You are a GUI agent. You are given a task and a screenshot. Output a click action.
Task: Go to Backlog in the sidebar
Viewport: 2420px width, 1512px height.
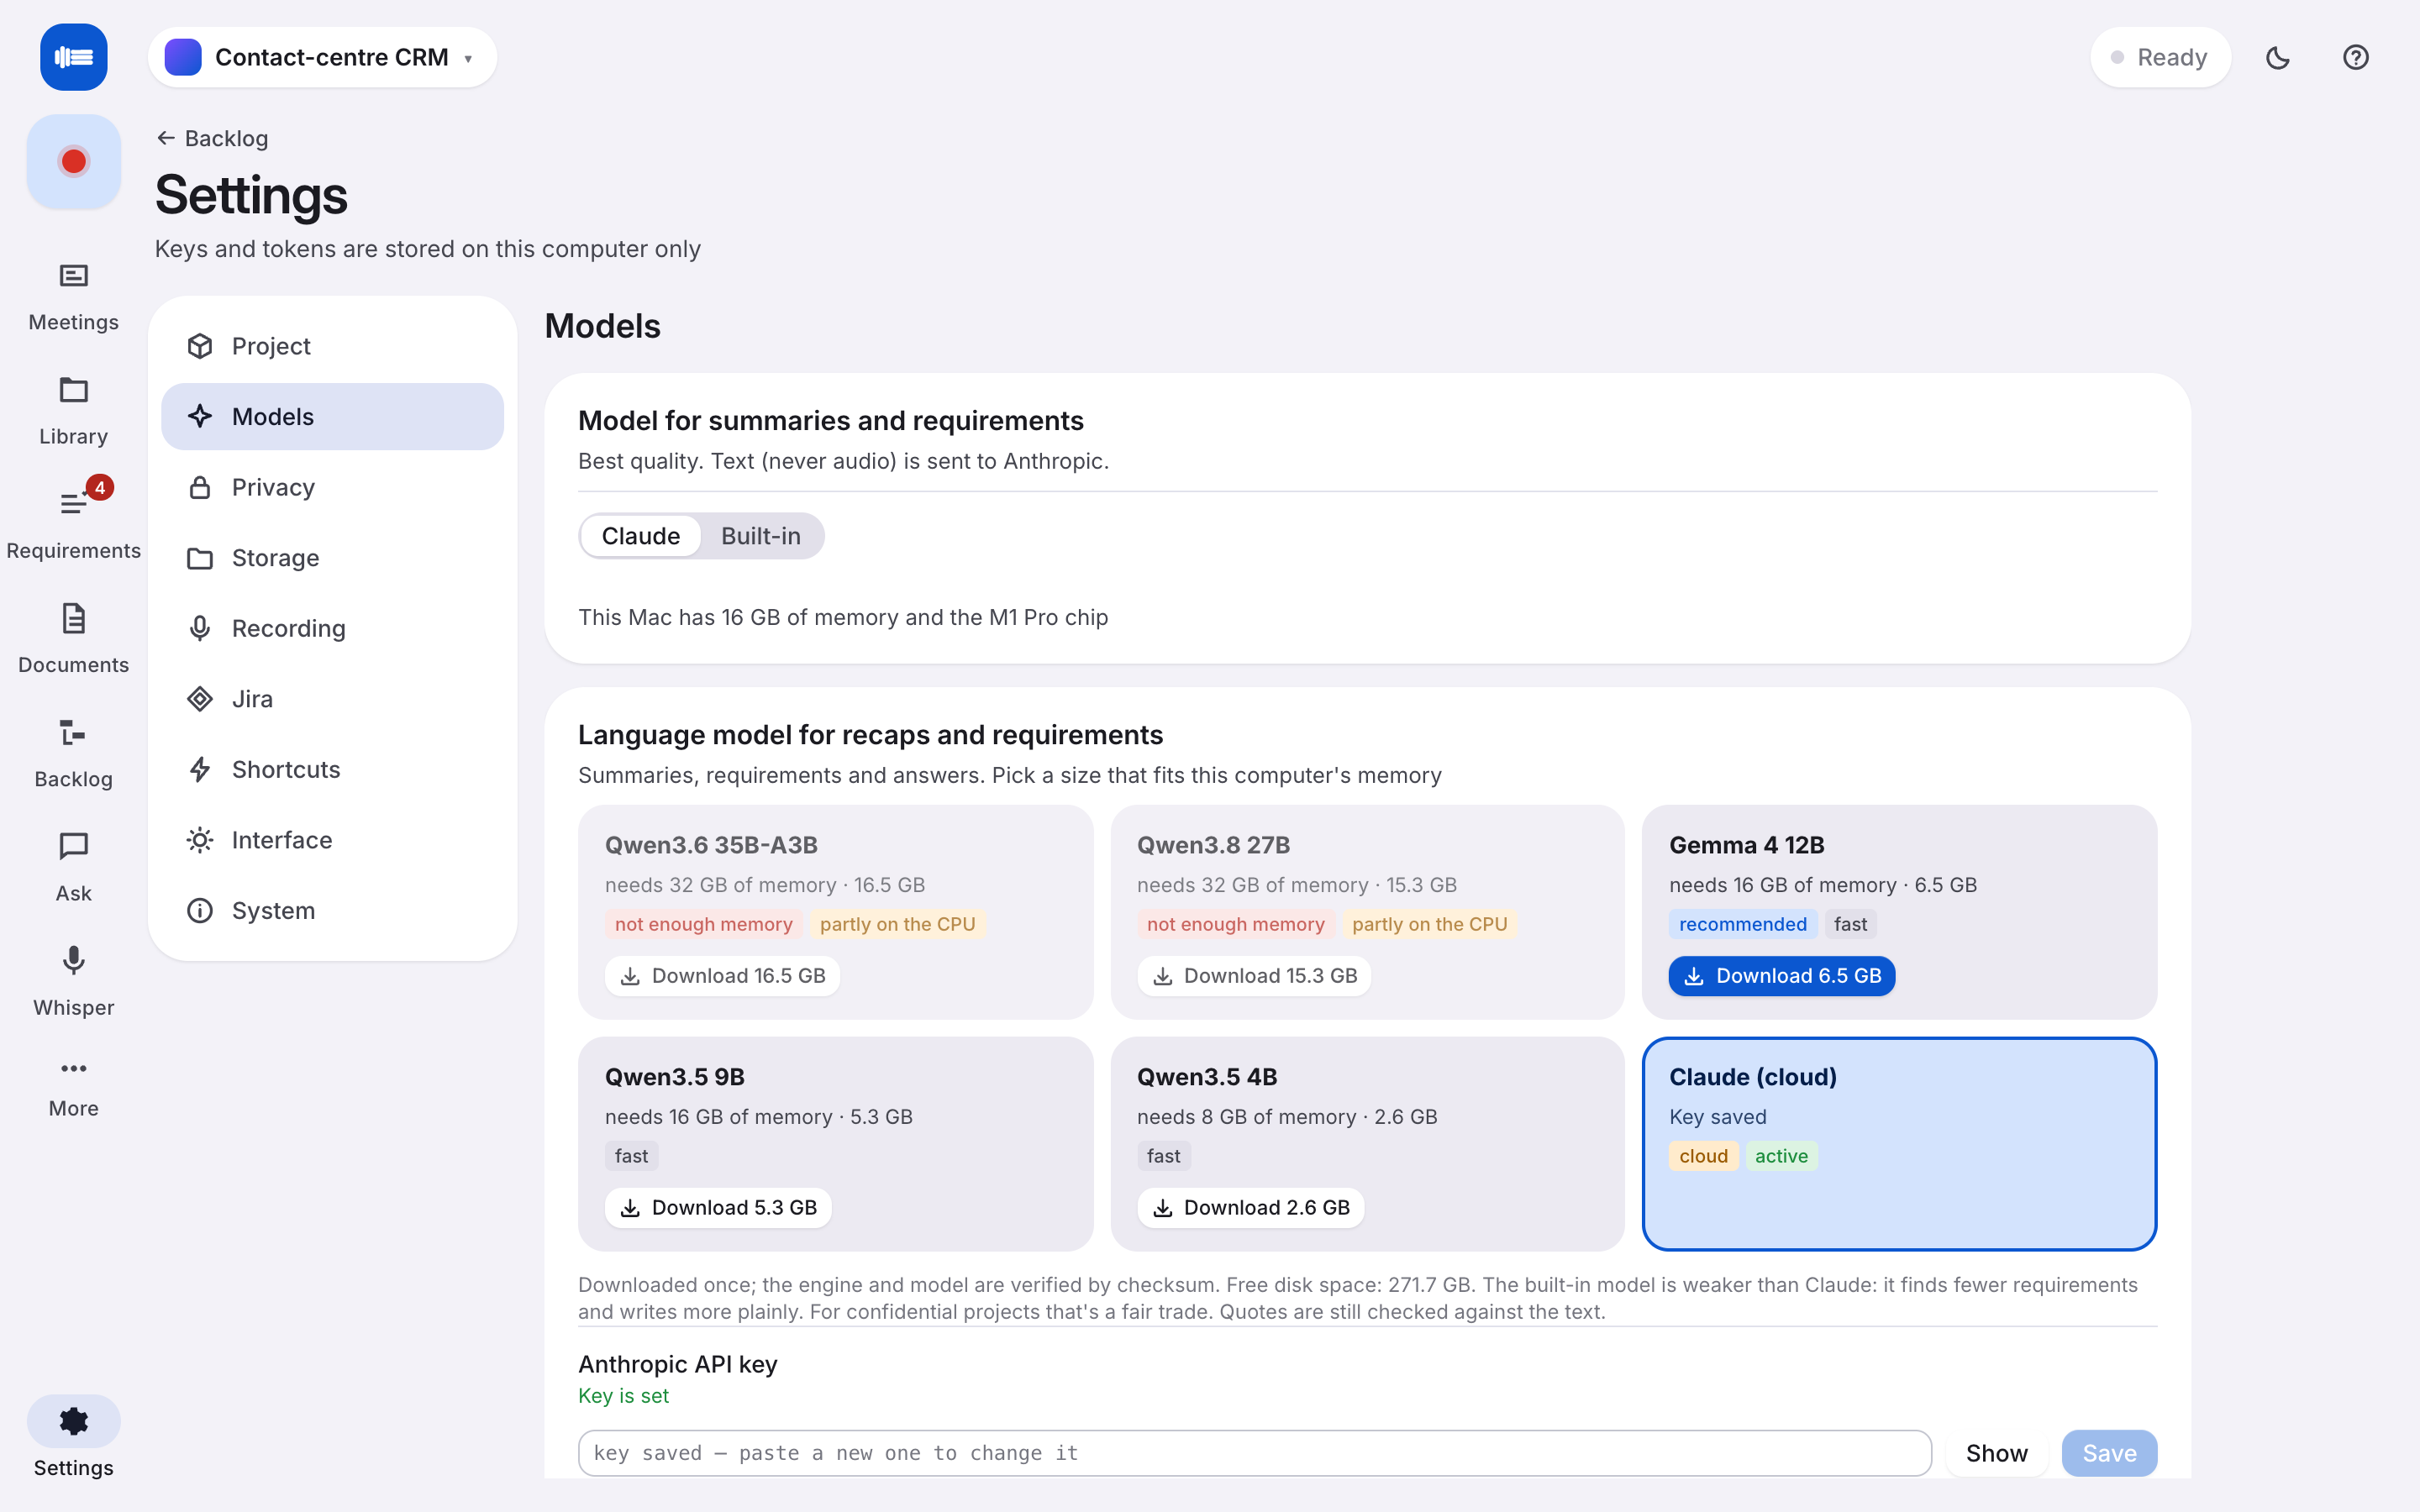coord(73,753)
